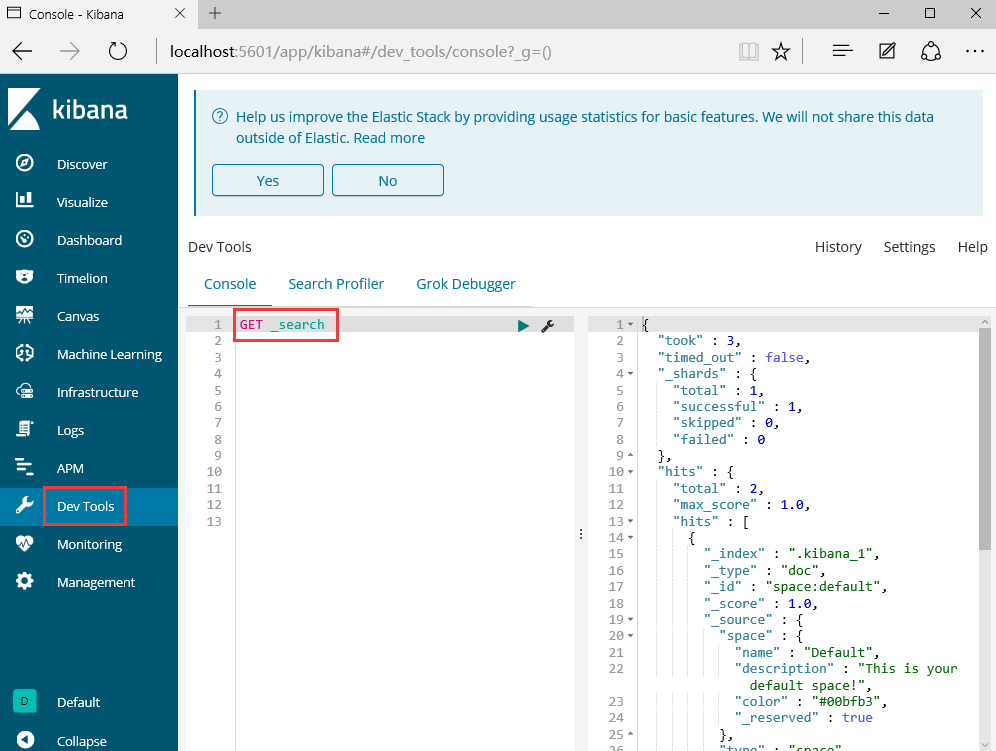The height and width of the screenshot is (751, 996).
Task: Click the Dev Tools wrench icon in sidebar
Action: tap(24, 506)
